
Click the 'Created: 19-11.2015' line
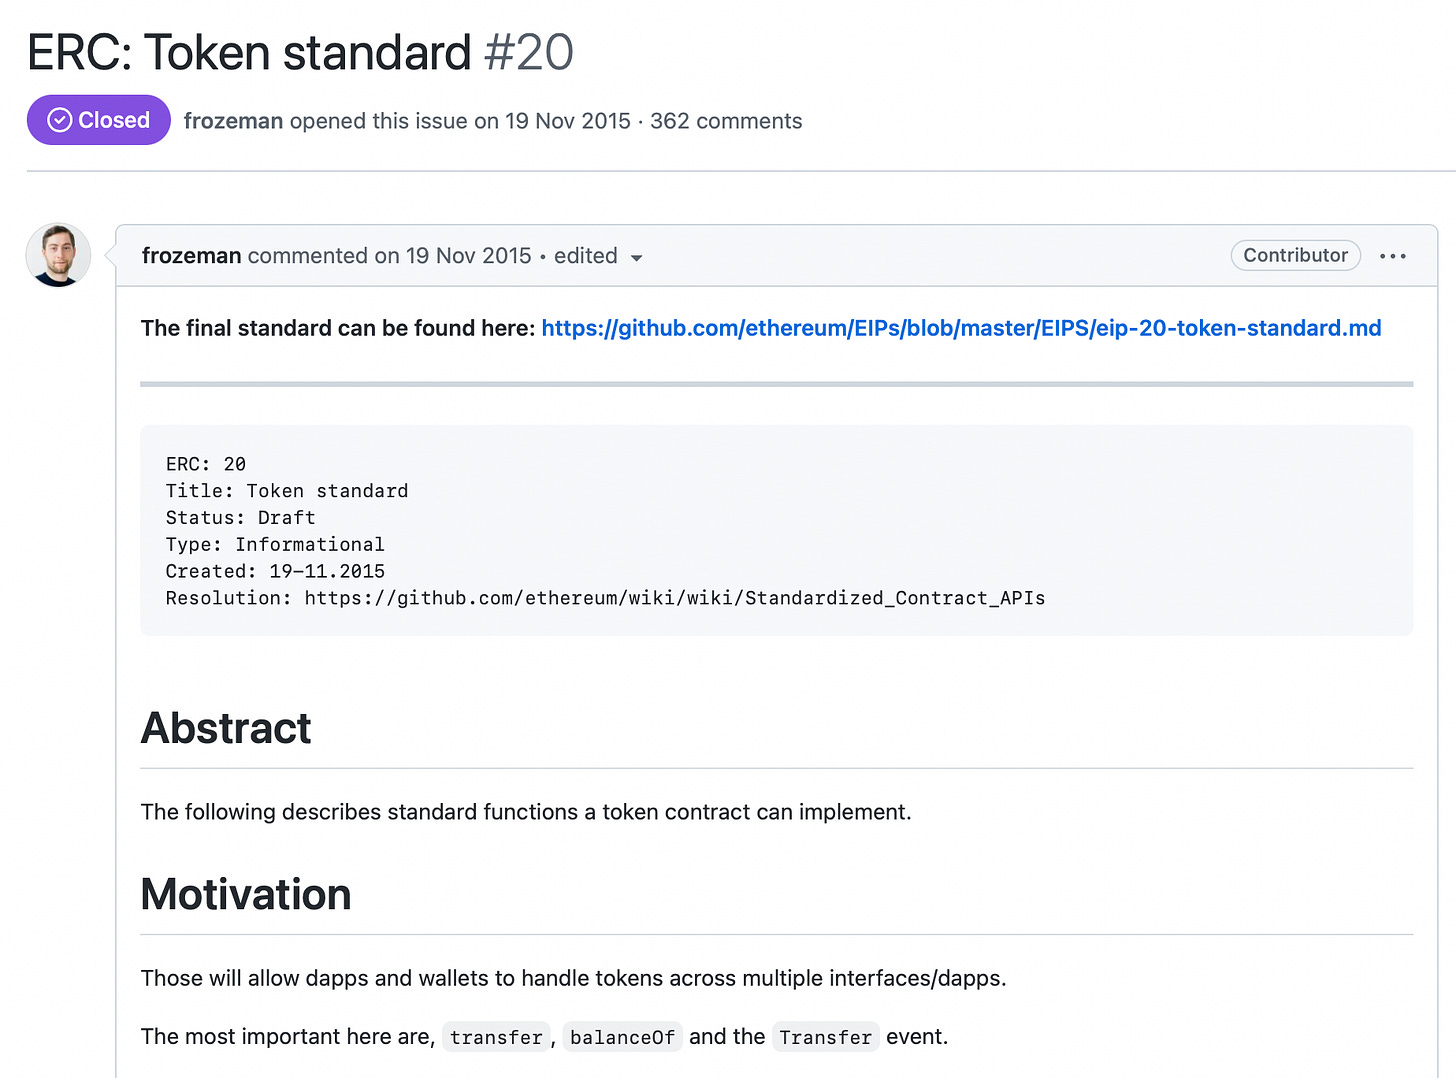275,572
